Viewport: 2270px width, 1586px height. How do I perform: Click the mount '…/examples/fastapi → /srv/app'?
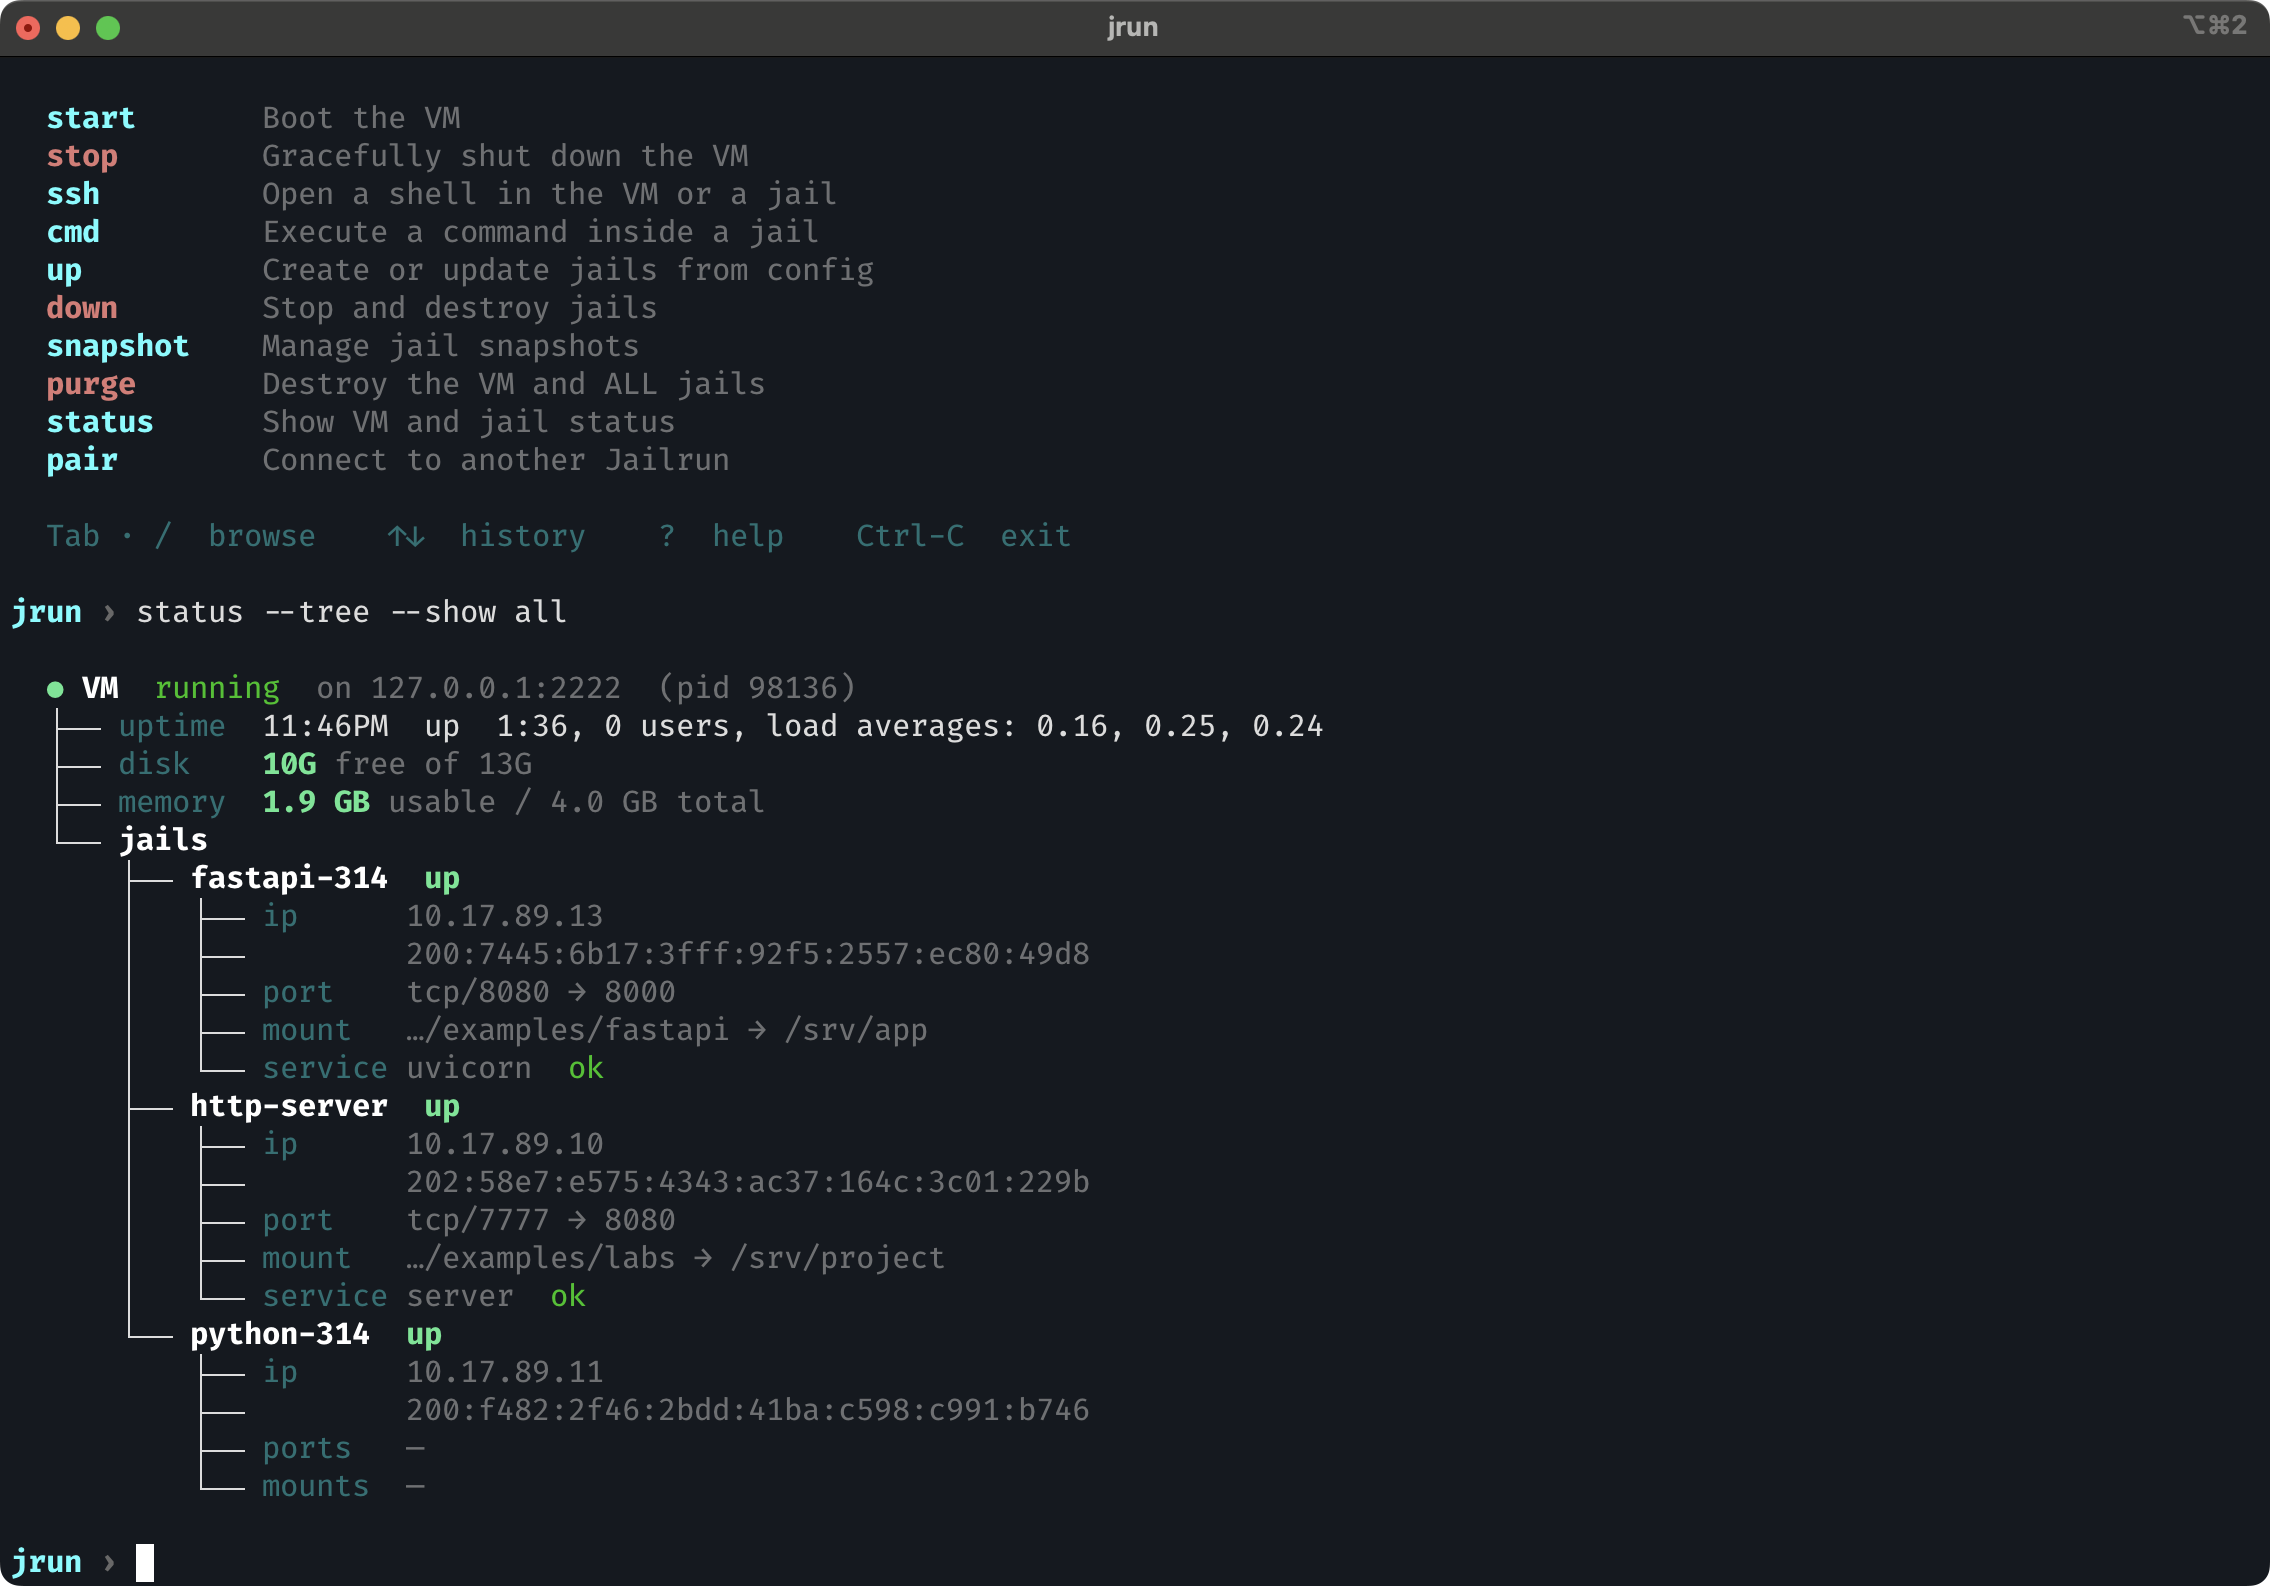(667, 1030)
